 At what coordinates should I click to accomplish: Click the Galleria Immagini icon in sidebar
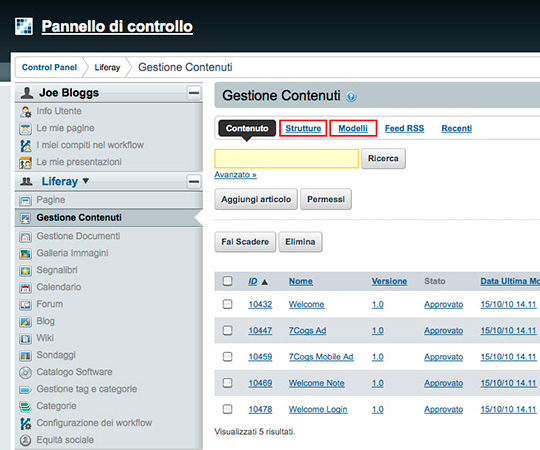pos(25,254)
